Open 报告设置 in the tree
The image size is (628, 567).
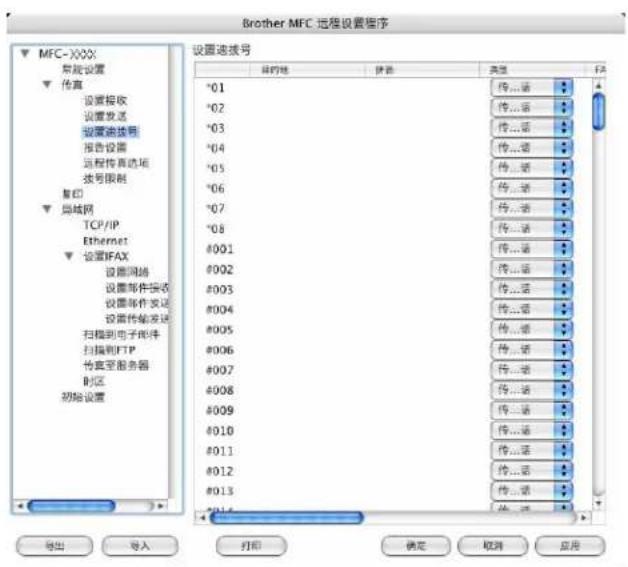click(105, 147)
